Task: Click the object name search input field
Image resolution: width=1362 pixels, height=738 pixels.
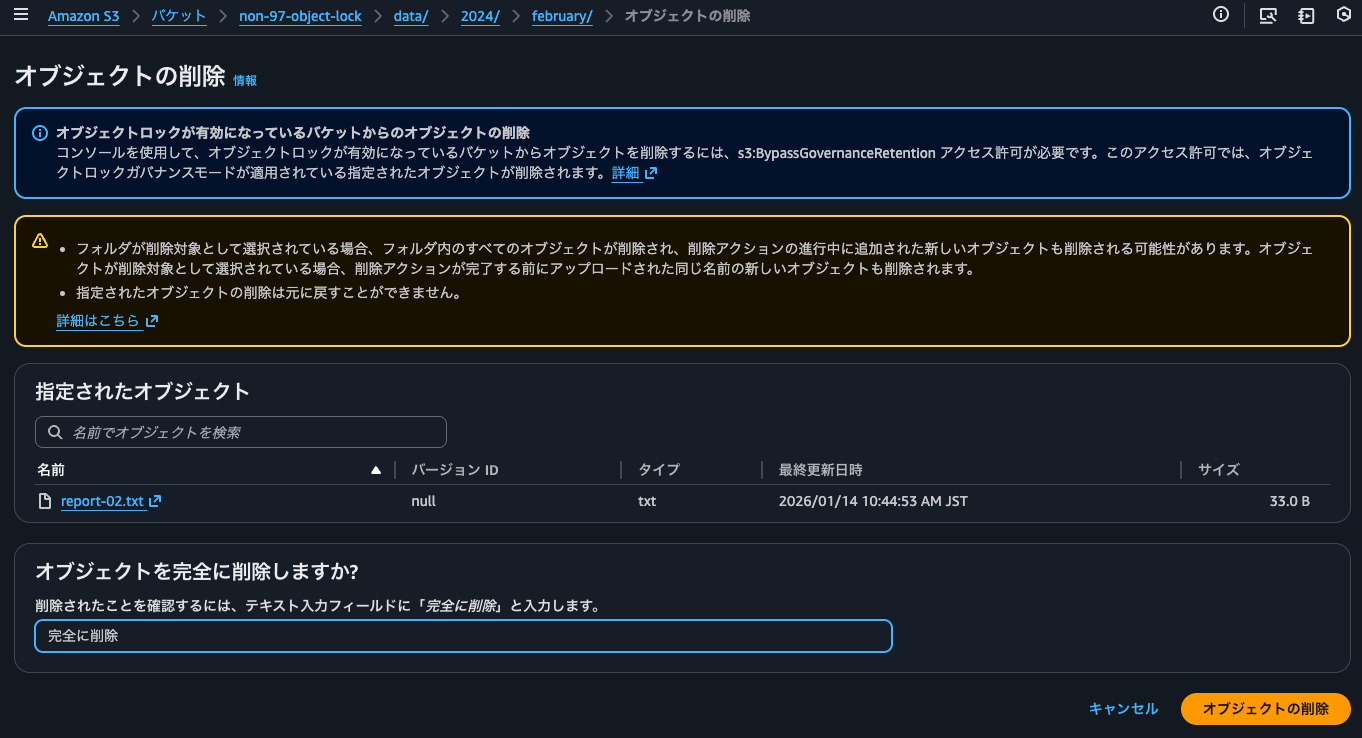Action: click(x=240, y=431)
